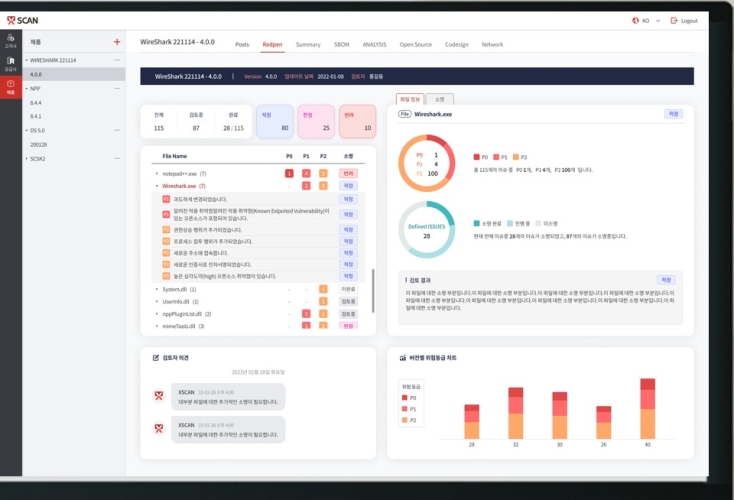The image size is (734, 500).
Task: Select 200128 under DS 5.0
Action: (38, 145)
